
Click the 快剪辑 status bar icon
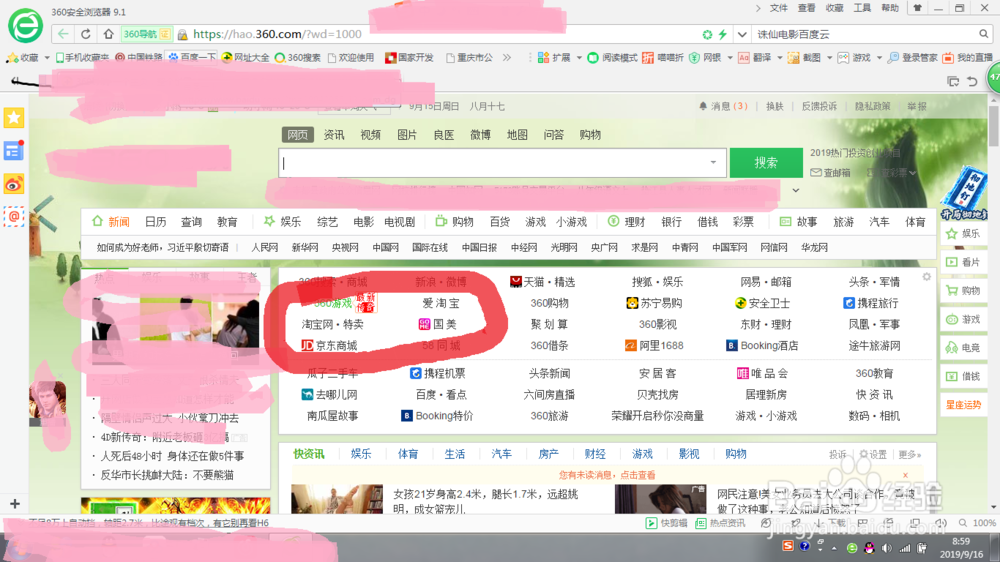[666, 523]
